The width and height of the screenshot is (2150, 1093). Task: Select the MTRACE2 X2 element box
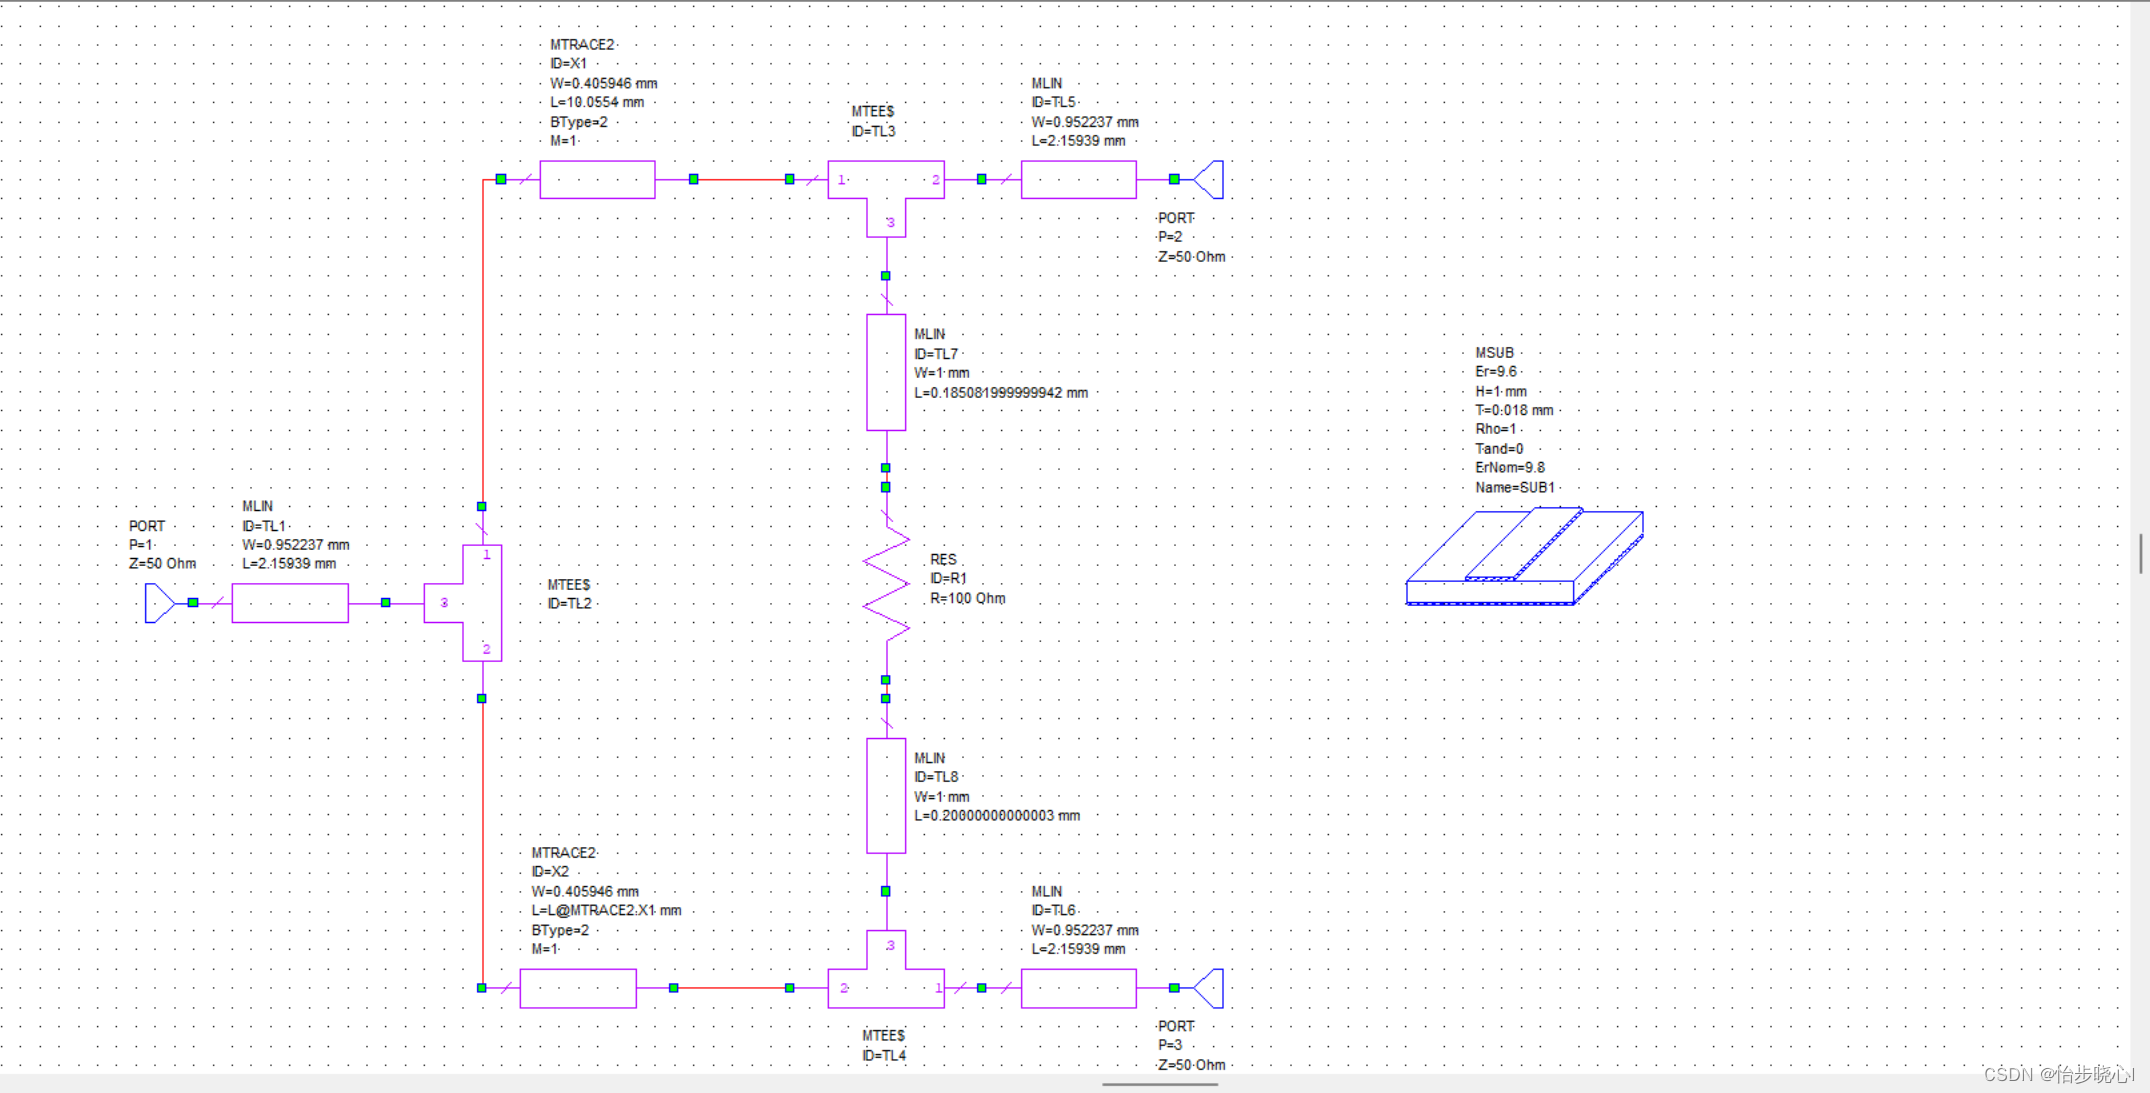coord(578,988)
